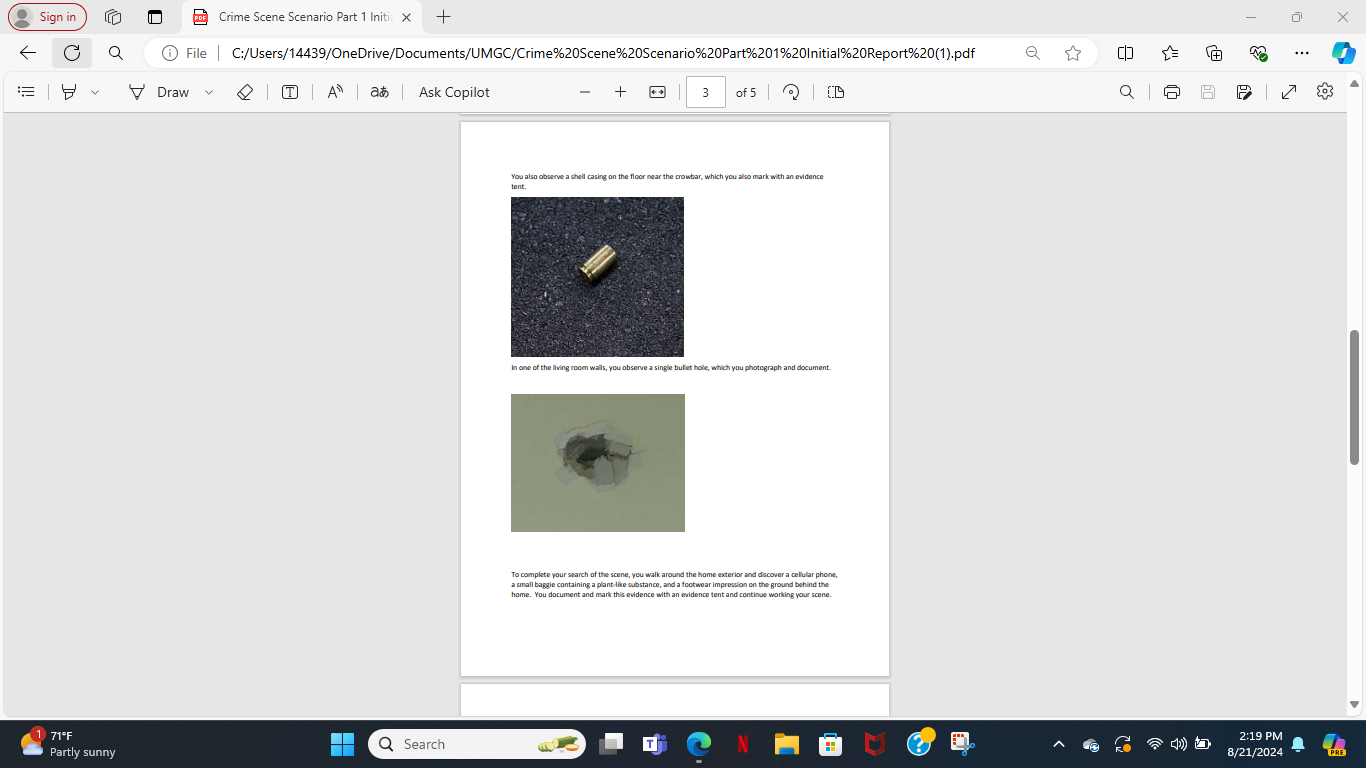1366x768 pixels.
Task: Open the PDF viewer settings gear
Action: 1324,91
